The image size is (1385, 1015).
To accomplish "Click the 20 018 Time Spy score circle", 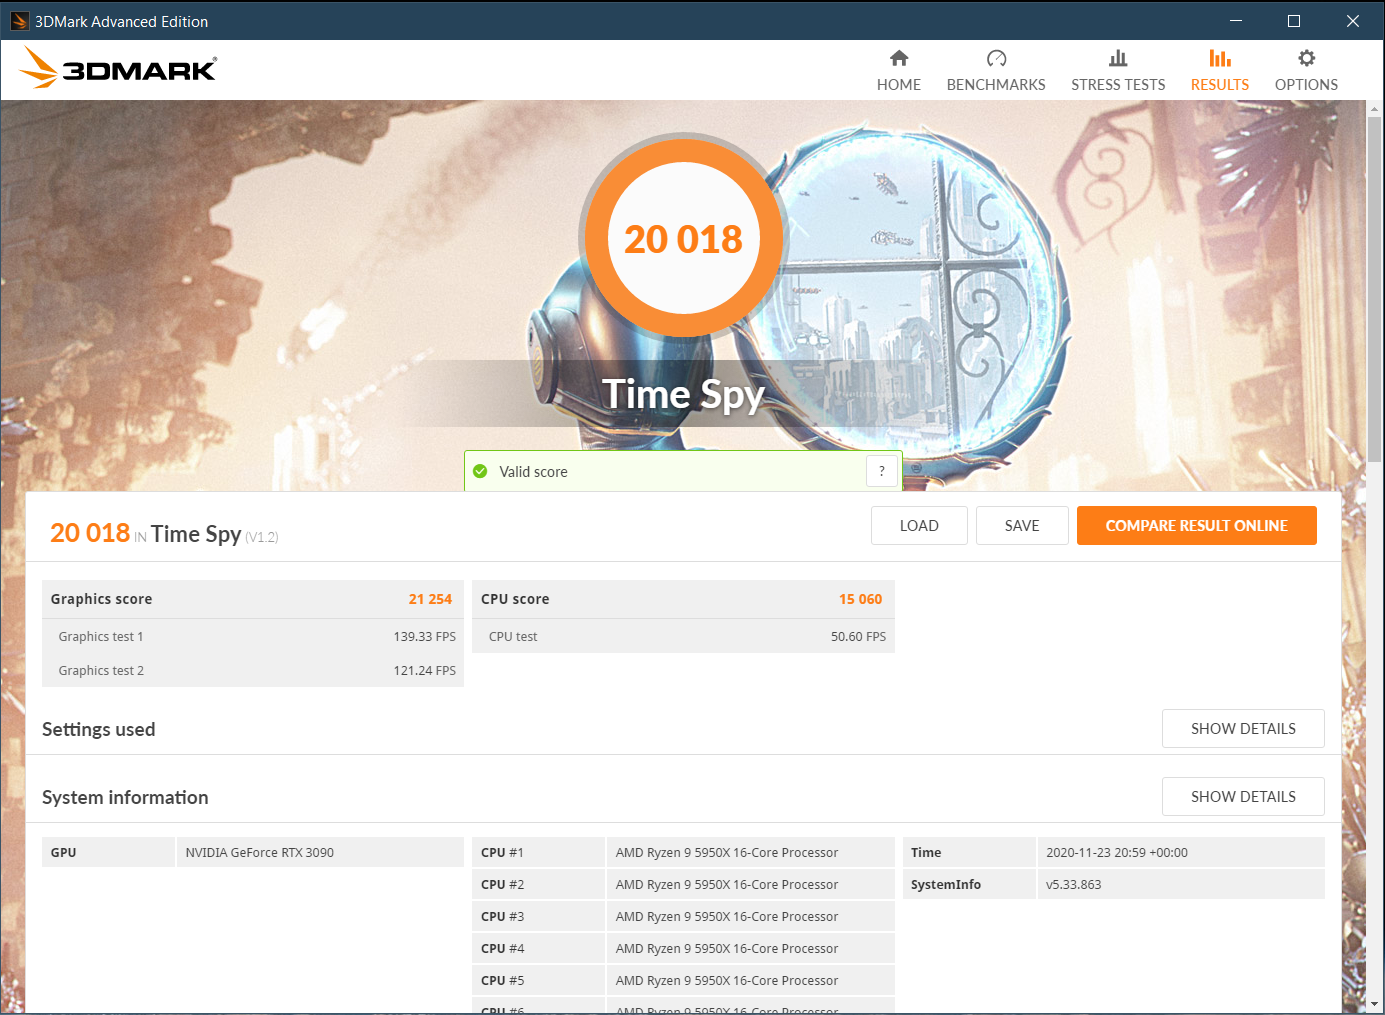I will [684, 238].
